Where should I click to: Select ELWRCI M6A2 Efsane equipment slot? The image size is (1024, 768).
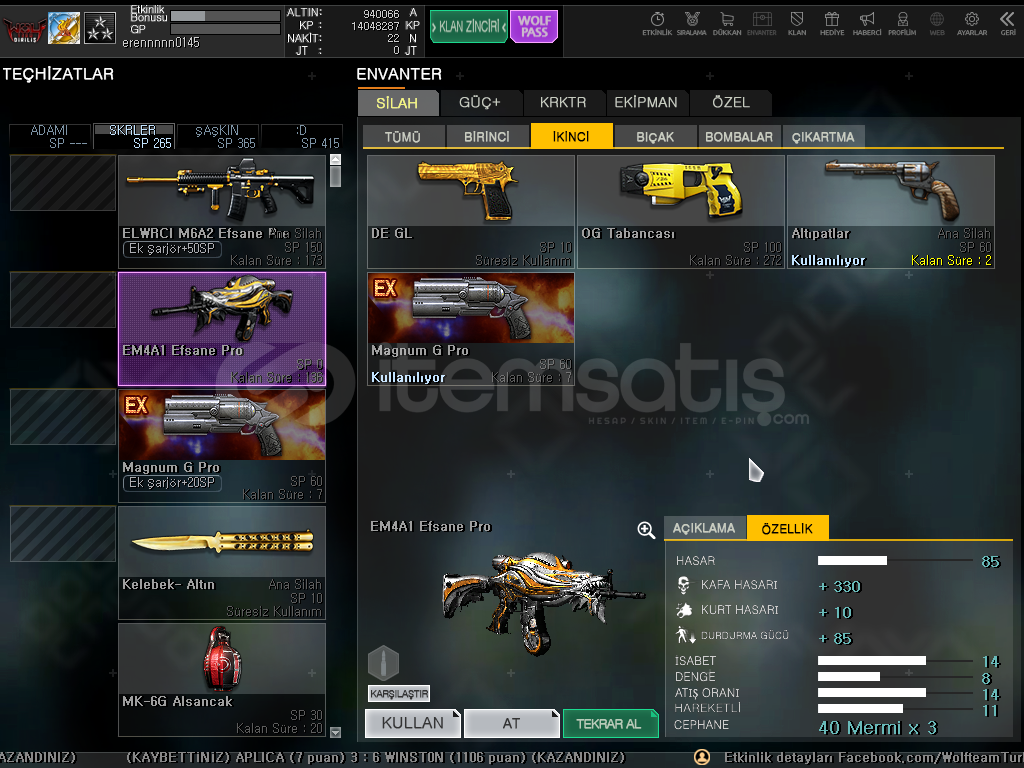tap(222, 212)
